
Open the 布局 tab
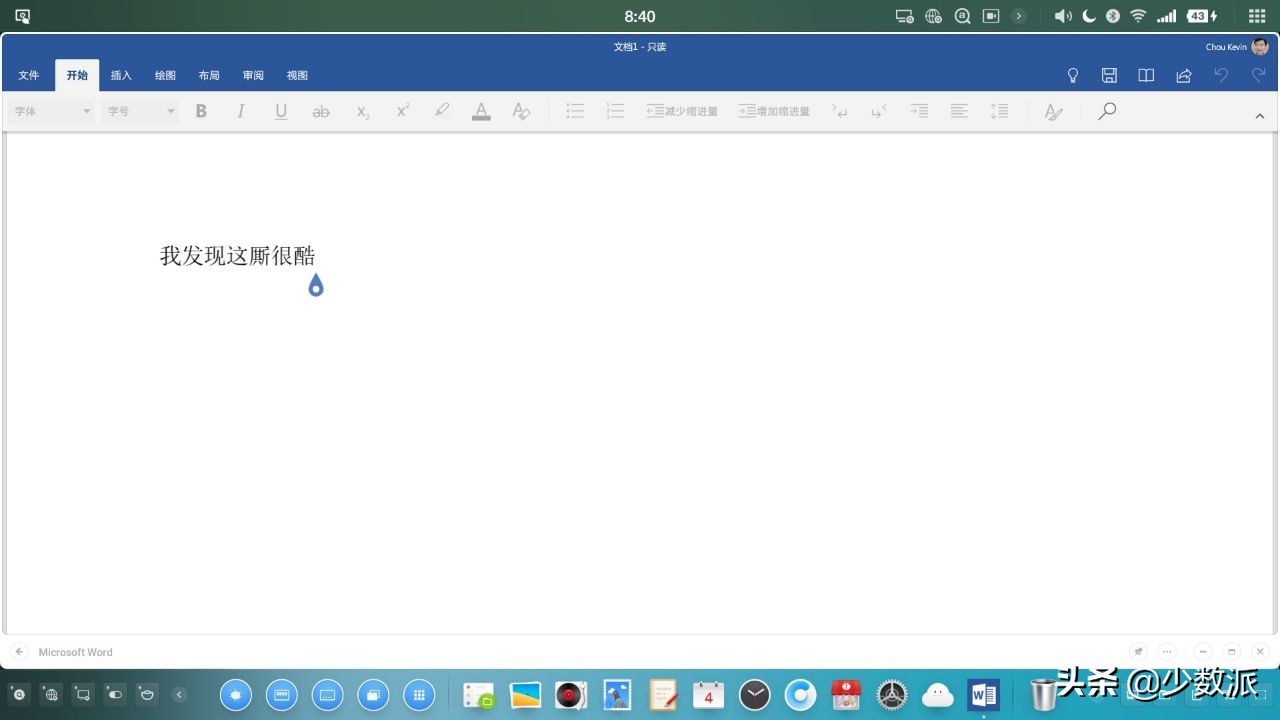tap(209, 75)
